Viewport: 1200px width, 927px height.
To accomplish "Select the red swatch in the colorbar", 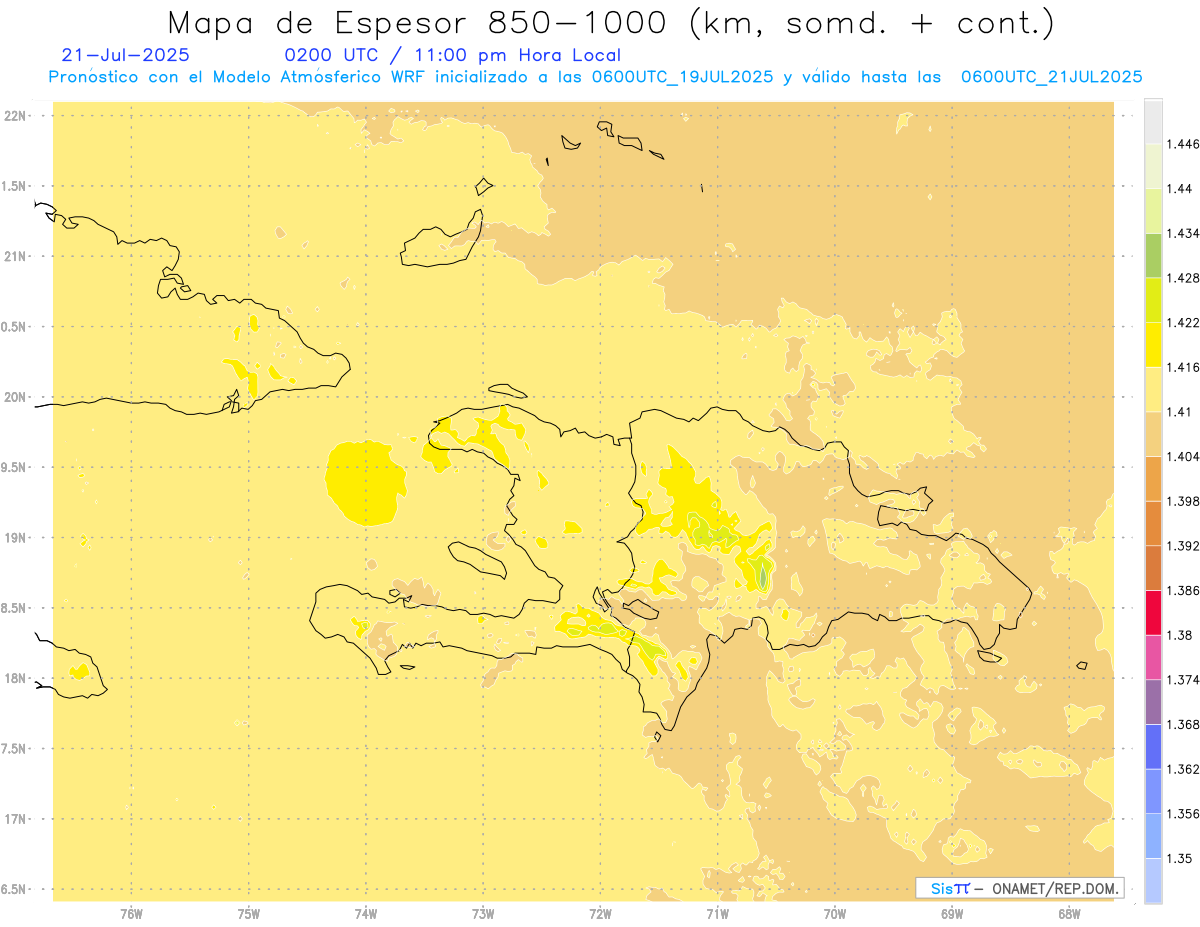I will click(1153, 611).
